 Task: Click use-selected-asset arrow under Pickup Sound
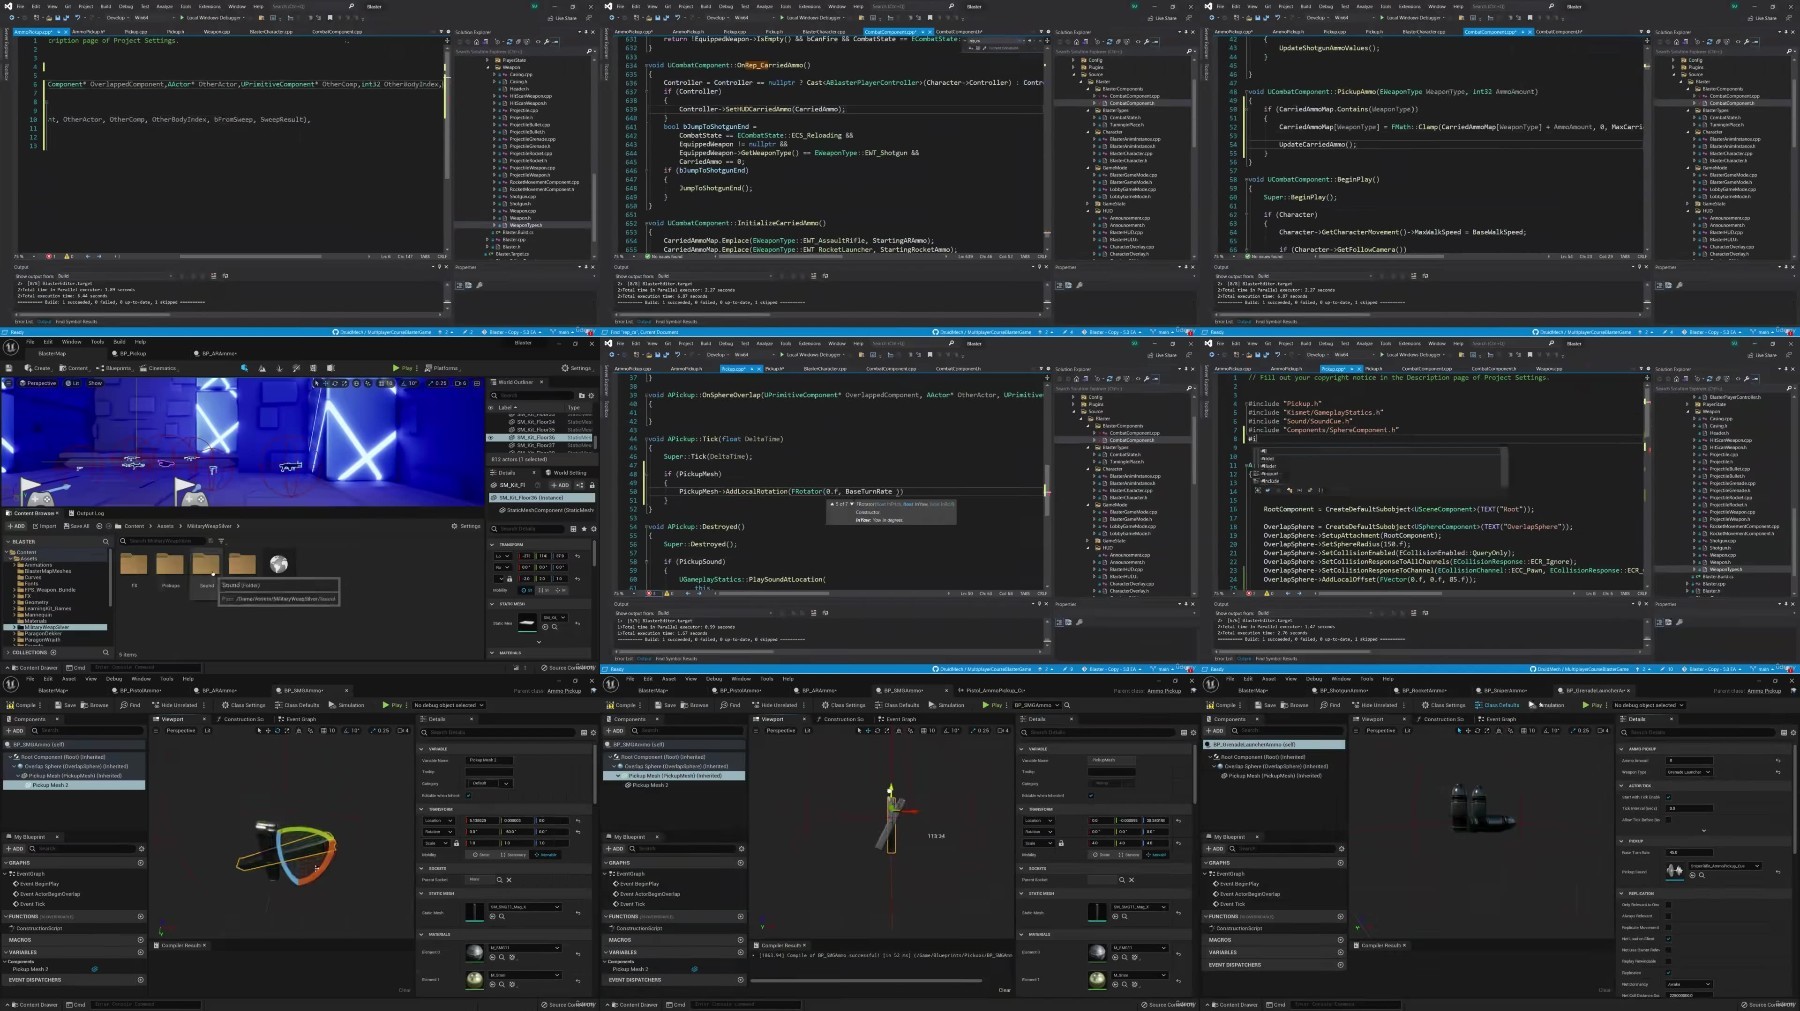tap(1692, 875)
